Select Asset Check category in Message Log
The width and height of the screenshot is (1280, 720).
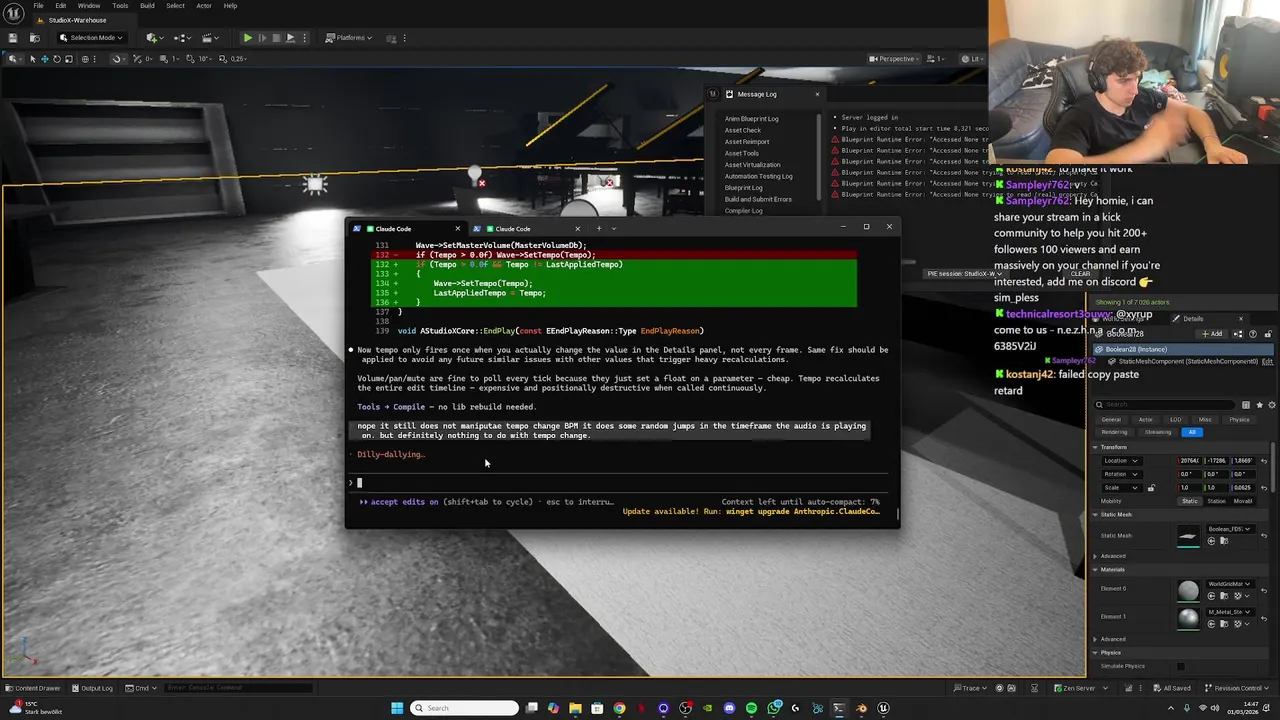[x=742, y=130]
